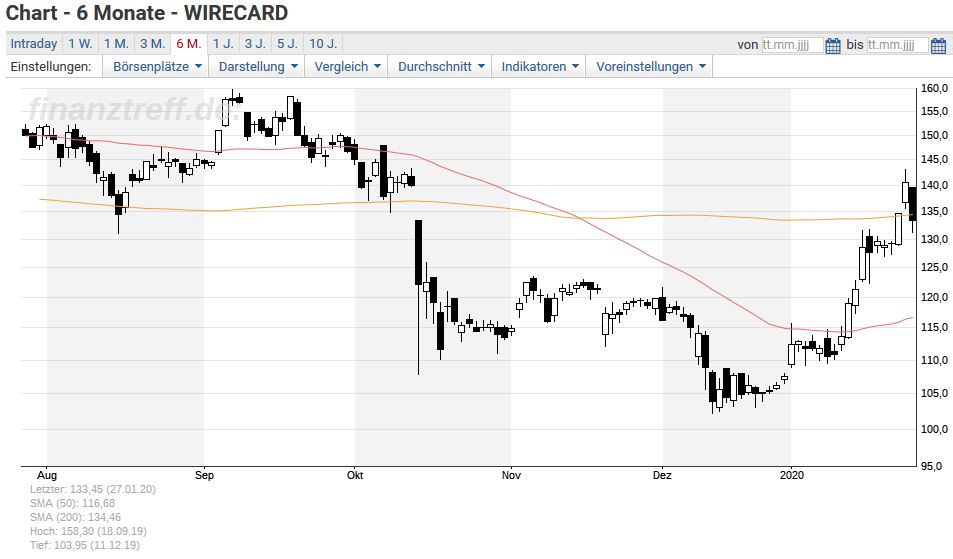Image resolution: width=953 pixels, height=559 pixels.
Task: Open the Voreinstellungen dropdown
Action: [x=650, y=67]
